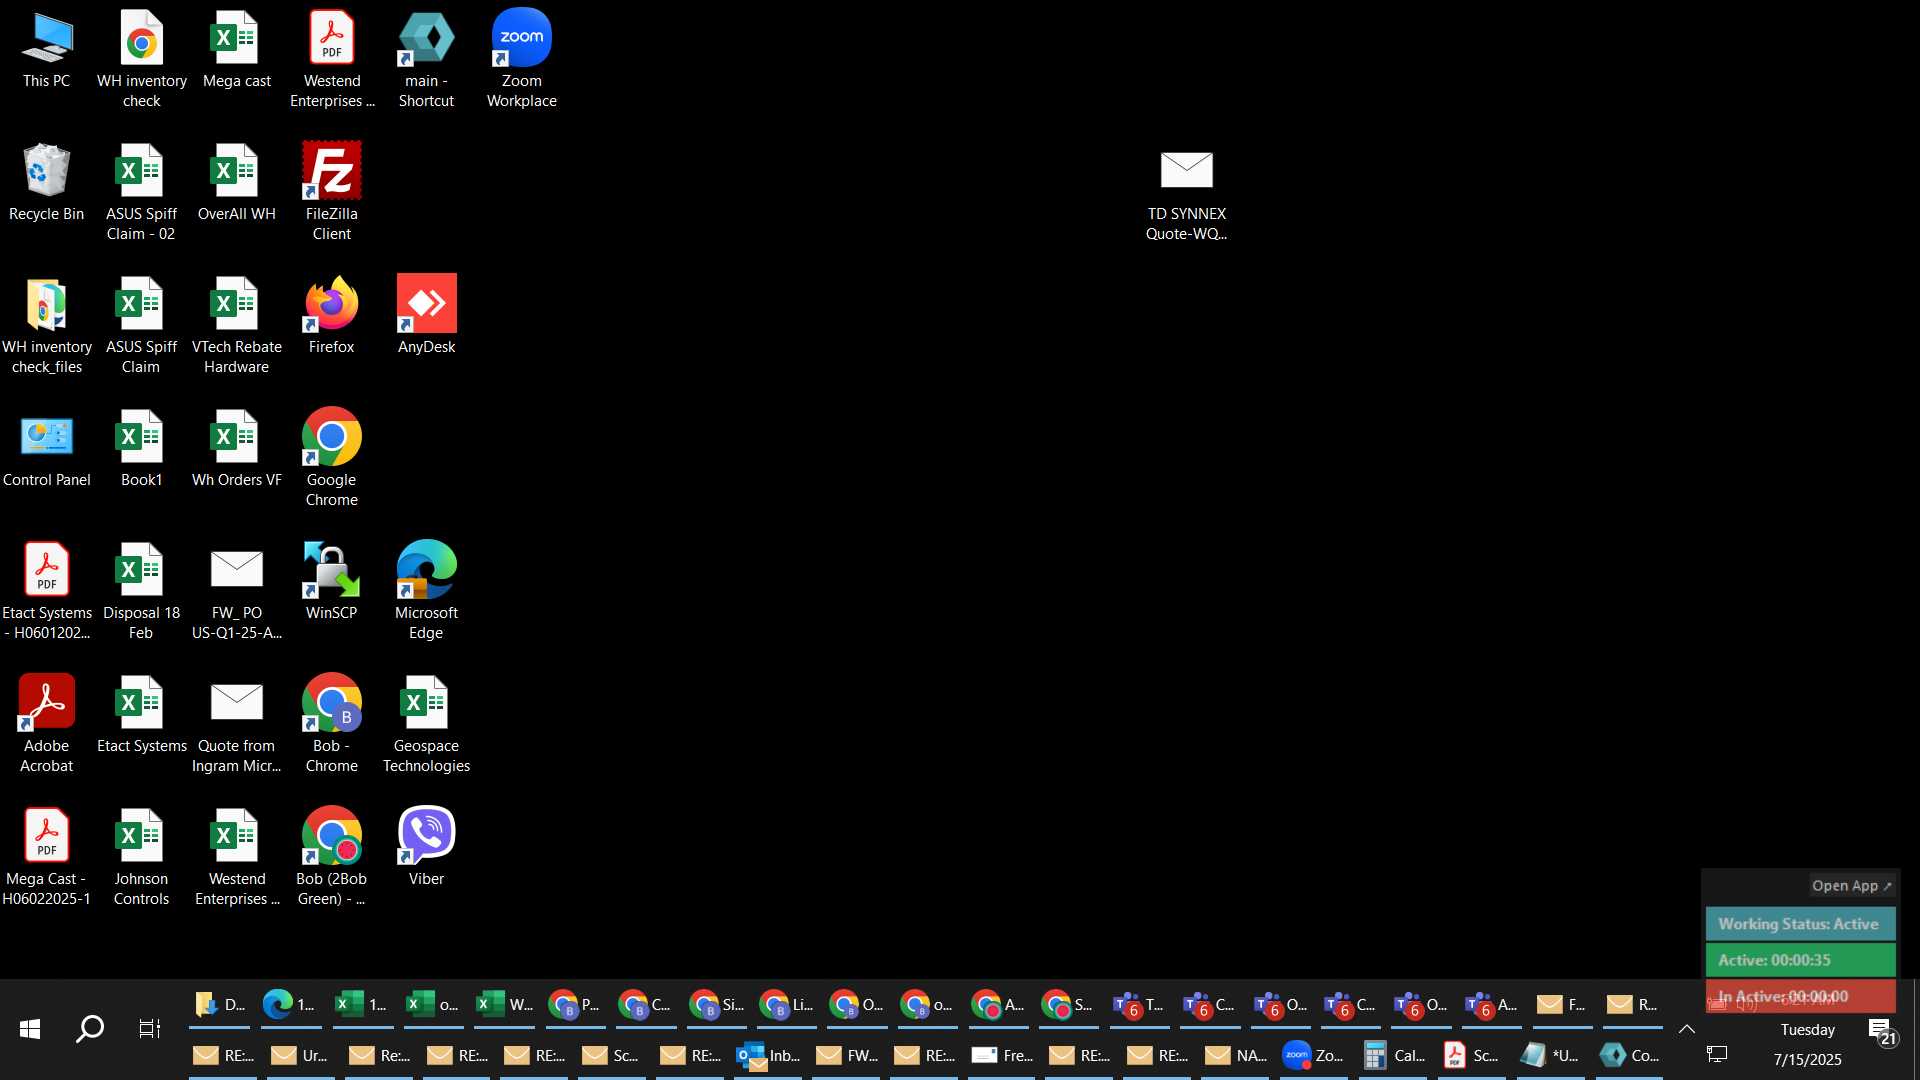Switch to the Outlook Inbox taskbar item
Image resolution: width=1920 pixels, height=1080 pixels.
[769, 1056]
